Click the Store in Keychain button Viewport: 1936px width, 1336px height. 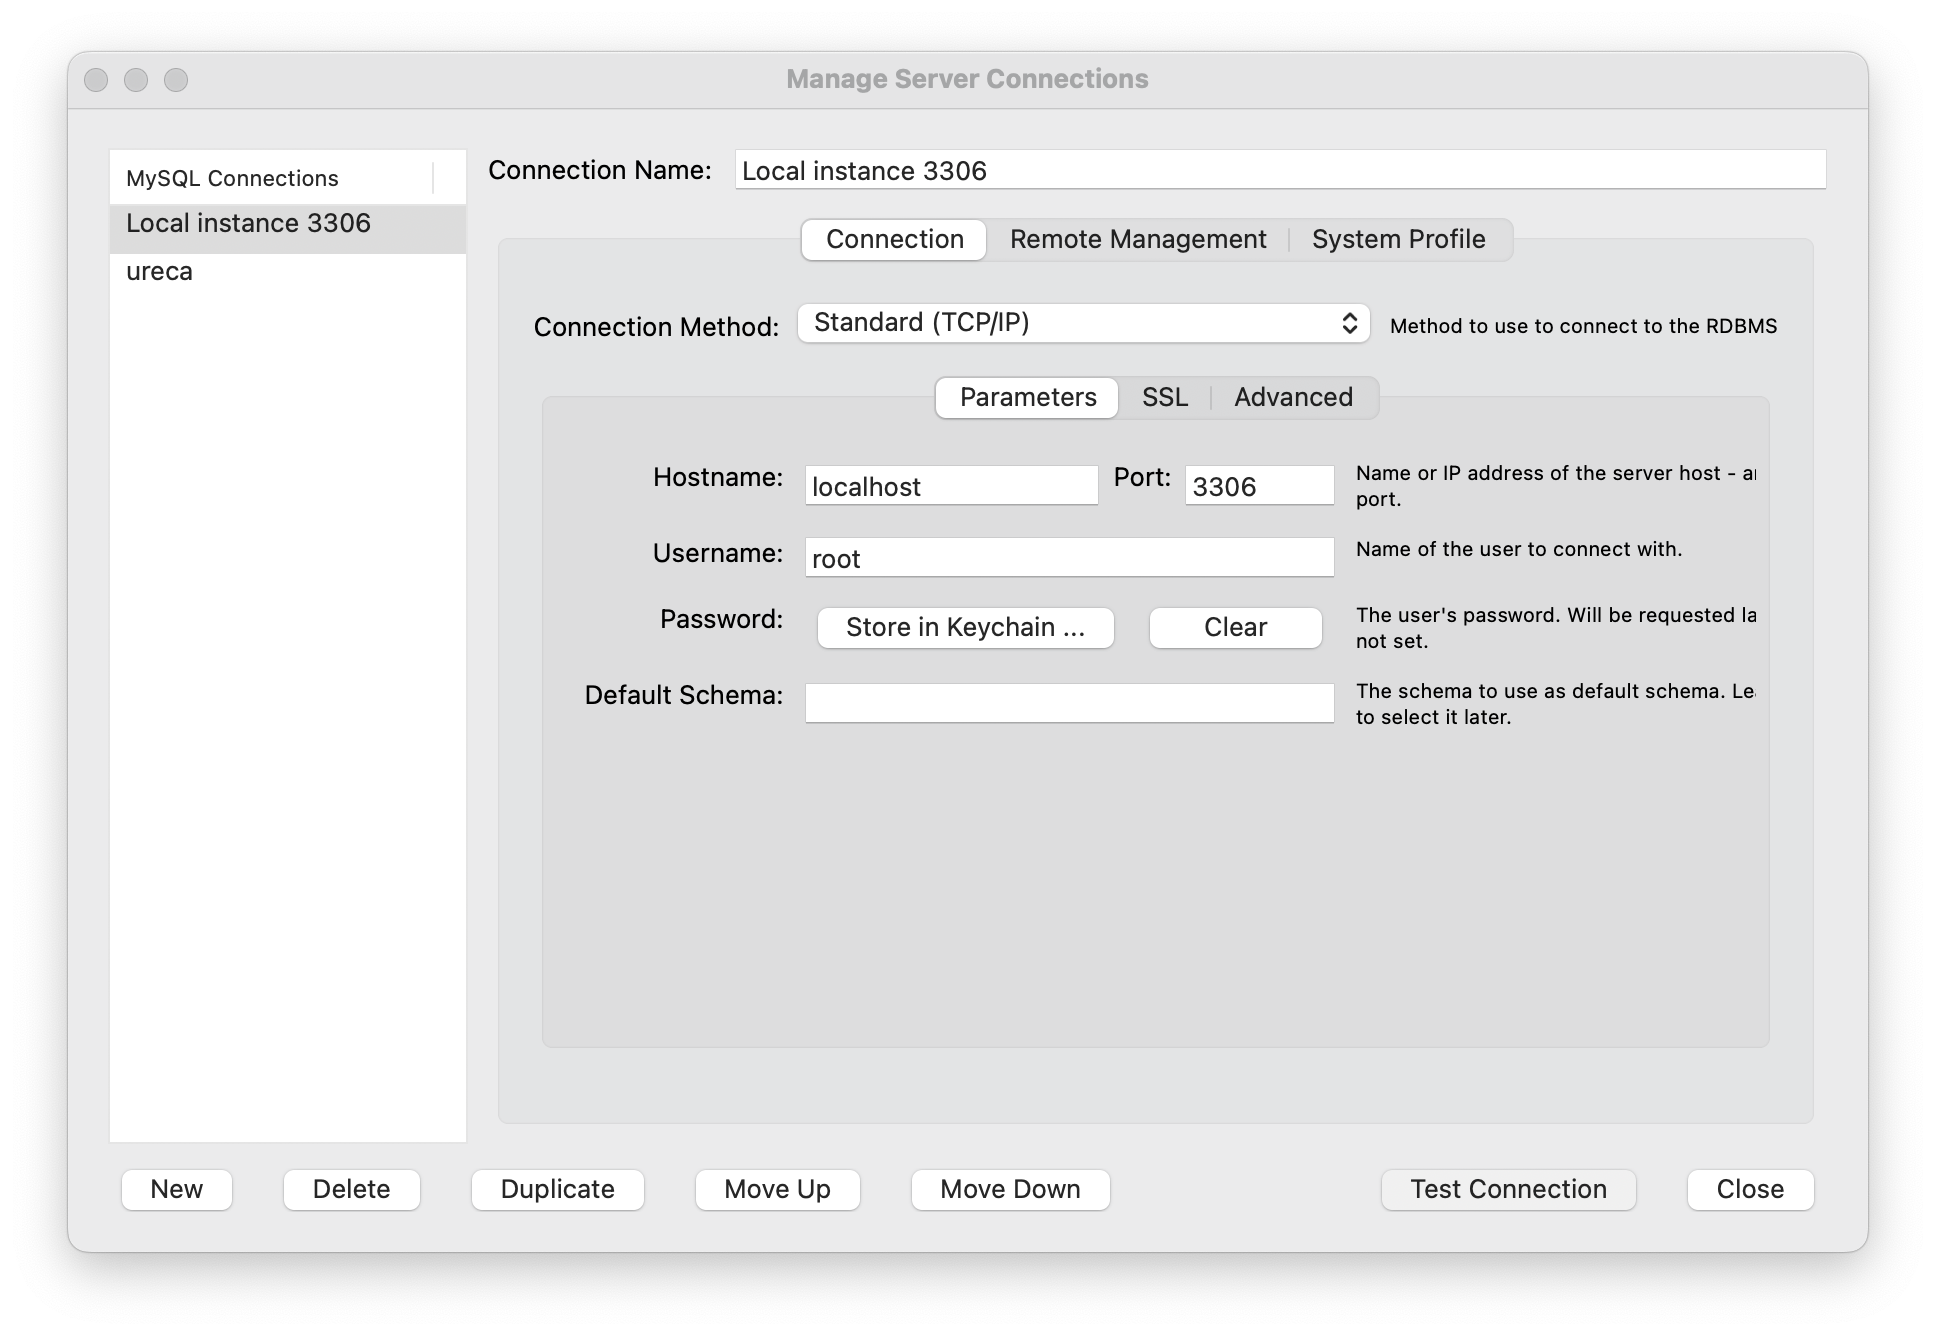pyautogui.click(x=965, y=628)
